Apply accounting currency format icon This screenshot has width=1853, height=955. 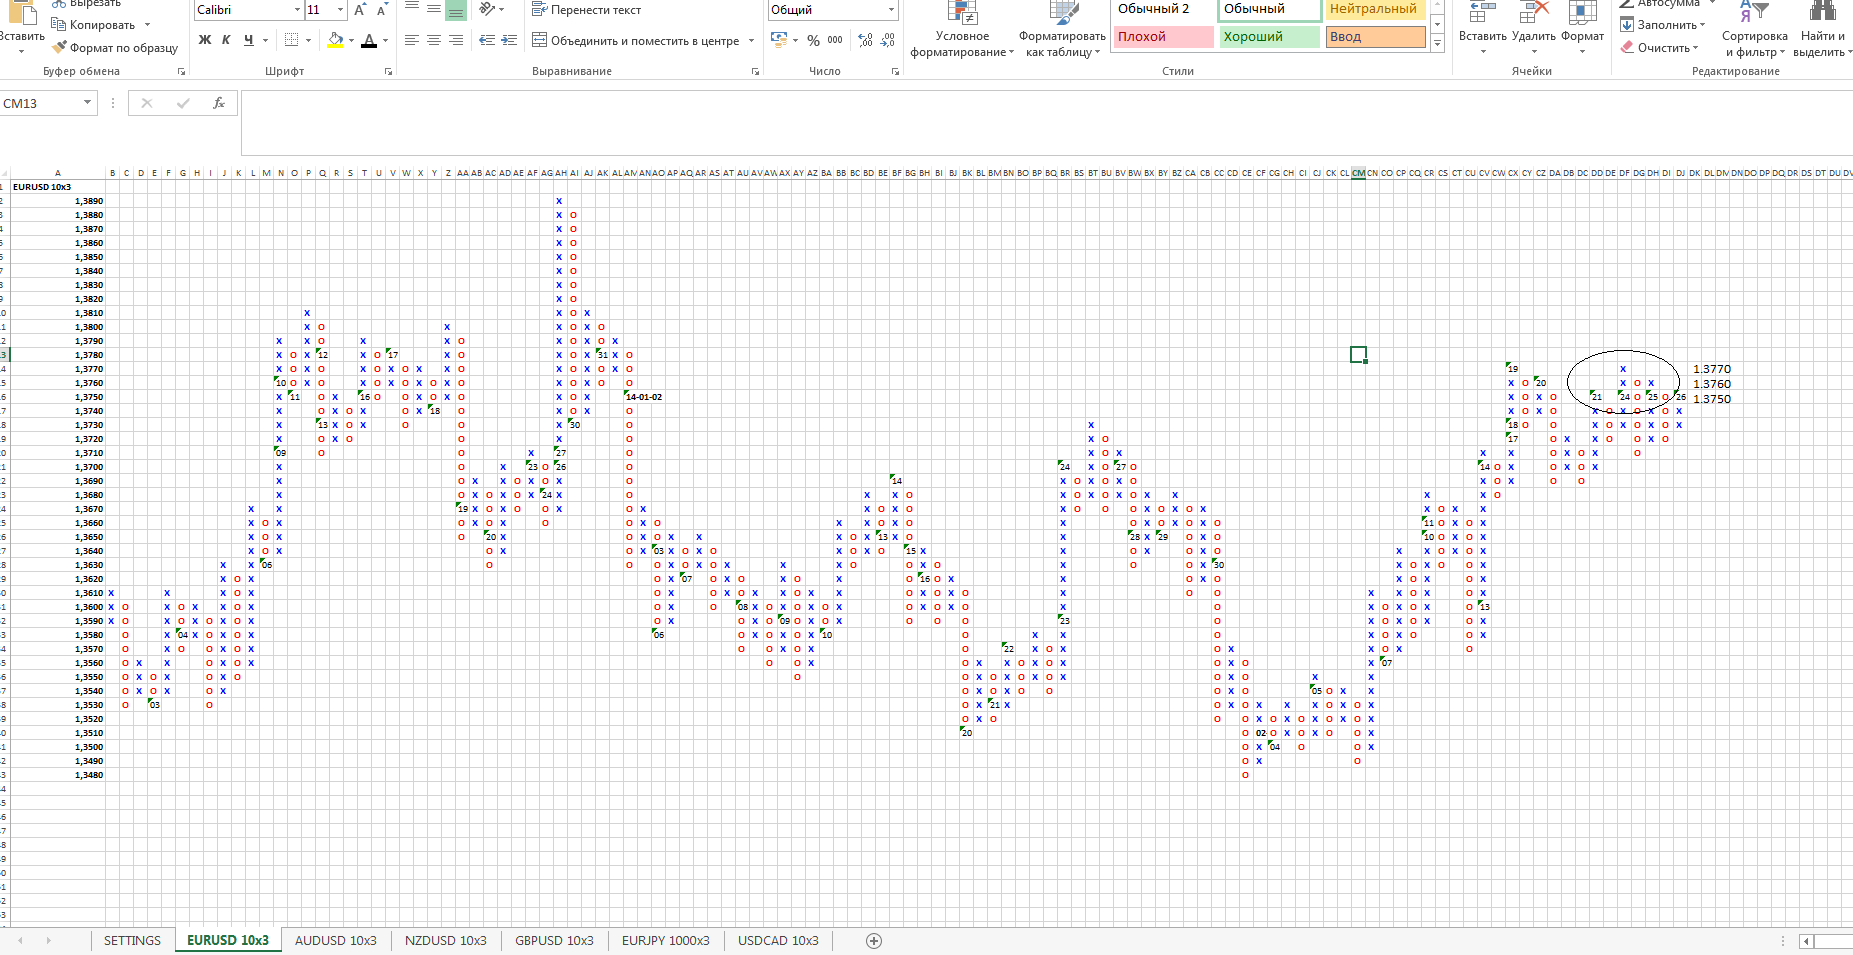[x=779, y=40]
